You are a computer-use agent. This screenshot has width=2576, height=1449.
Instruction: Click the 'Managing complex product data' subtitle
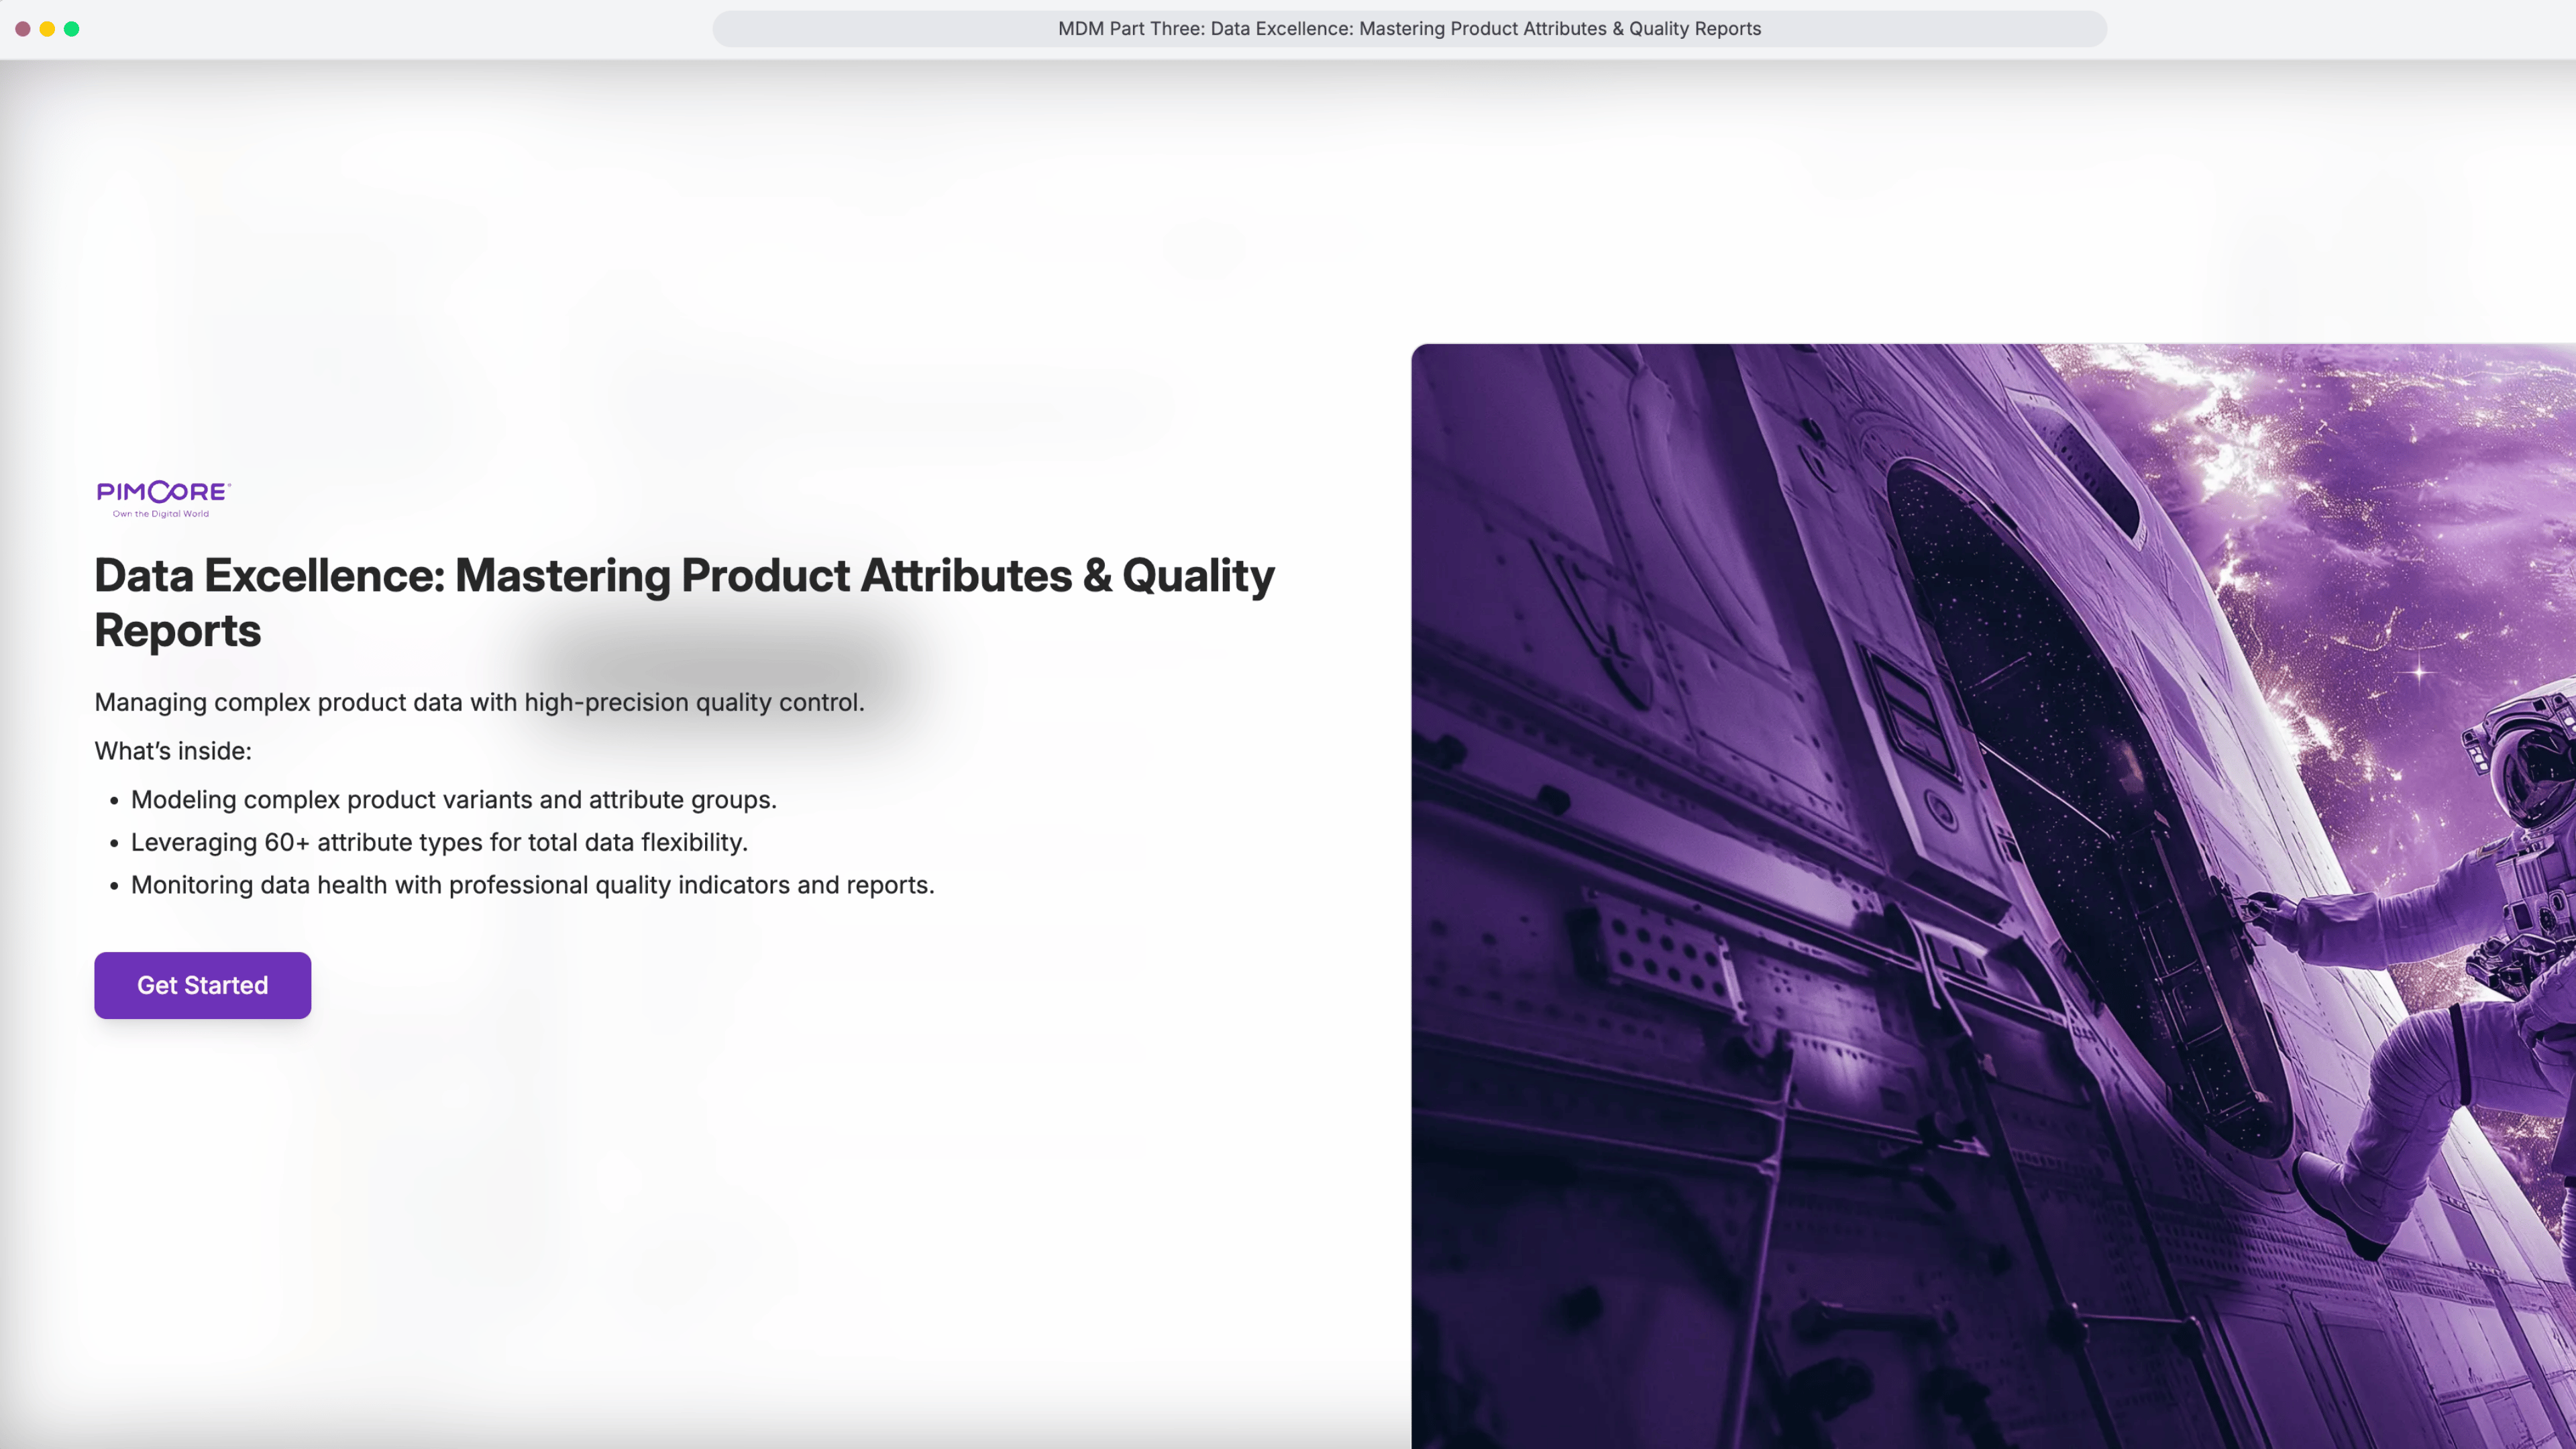(x=479, y=702)
